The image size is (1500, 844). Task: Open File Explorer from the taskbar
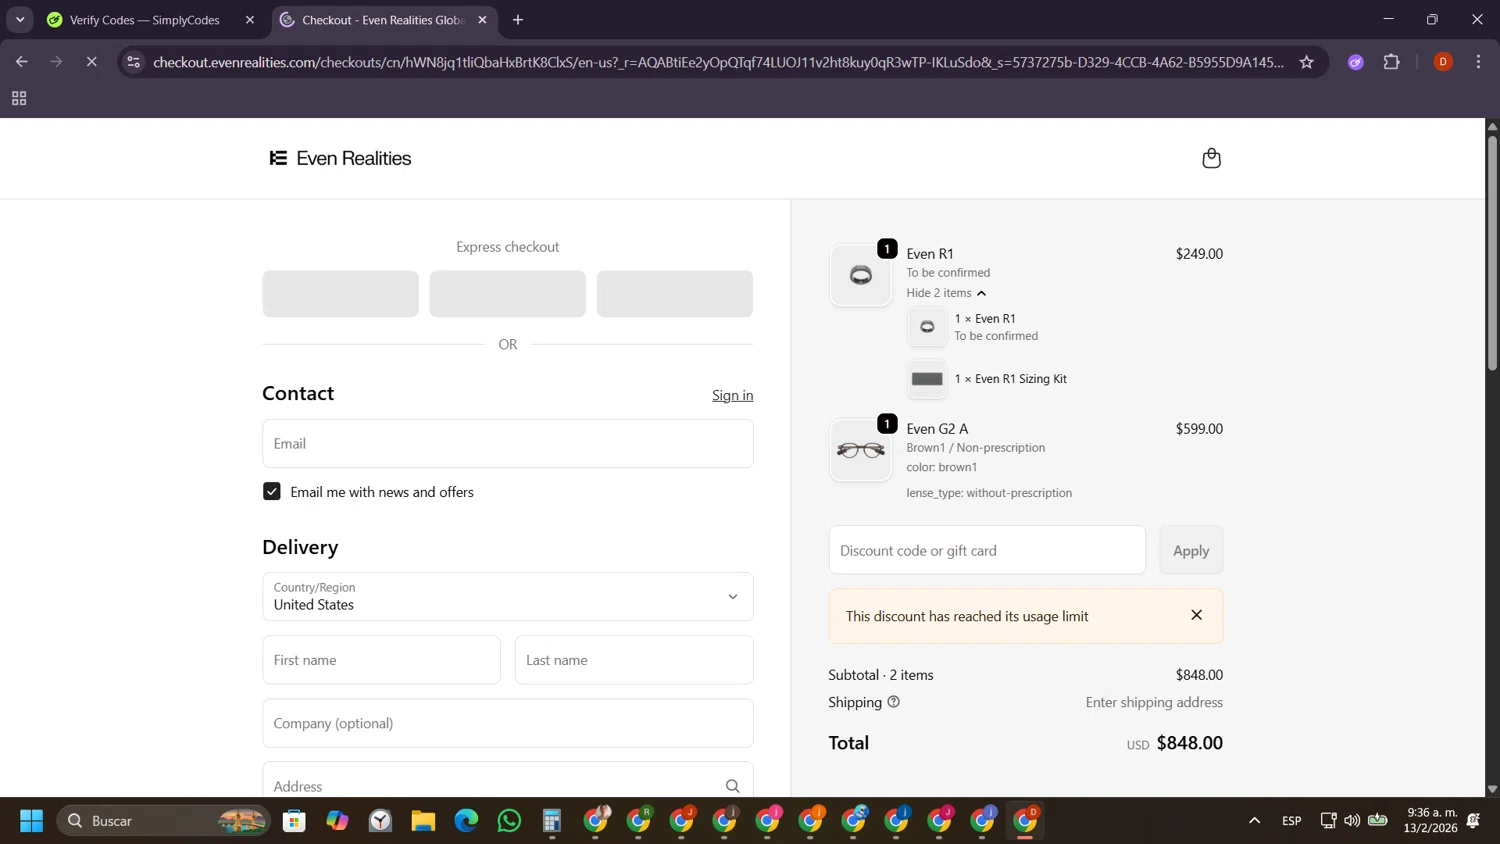(x=423, y=821)
